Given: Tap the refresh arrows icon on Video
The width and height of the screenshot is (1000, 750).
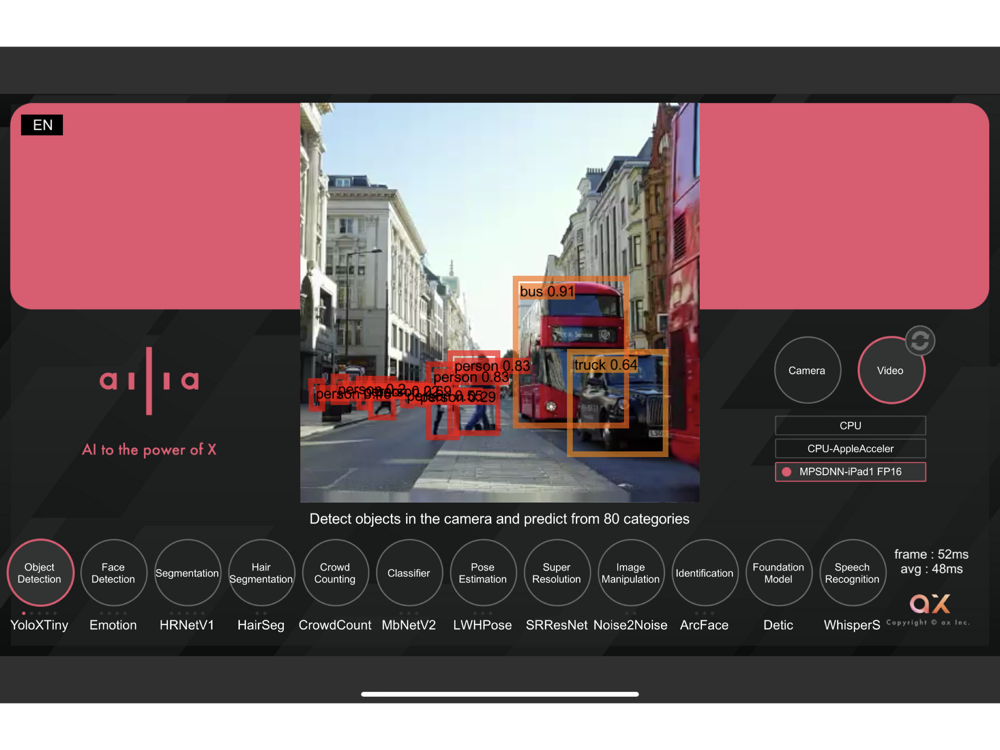Looking at the screenshot, I should 920,341.
